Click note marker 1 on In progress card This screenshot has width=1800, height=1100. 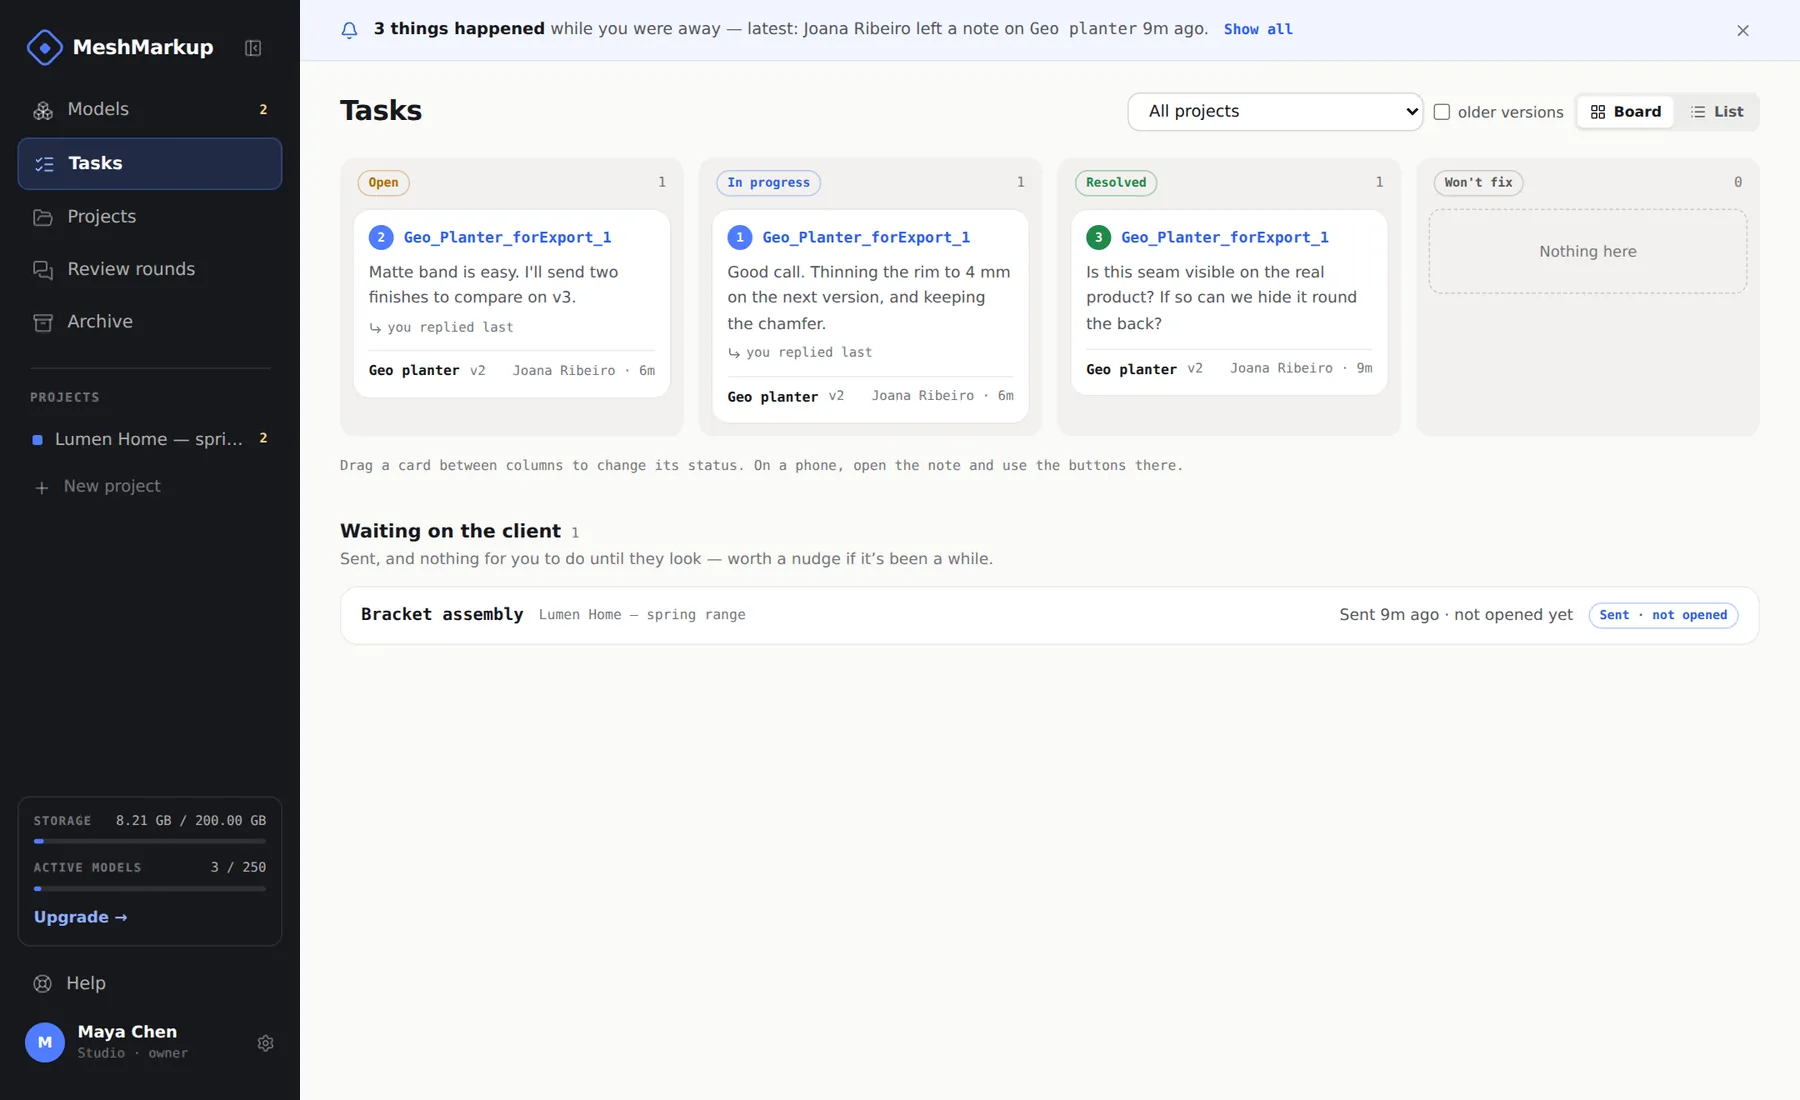click(x=740, y=238)
